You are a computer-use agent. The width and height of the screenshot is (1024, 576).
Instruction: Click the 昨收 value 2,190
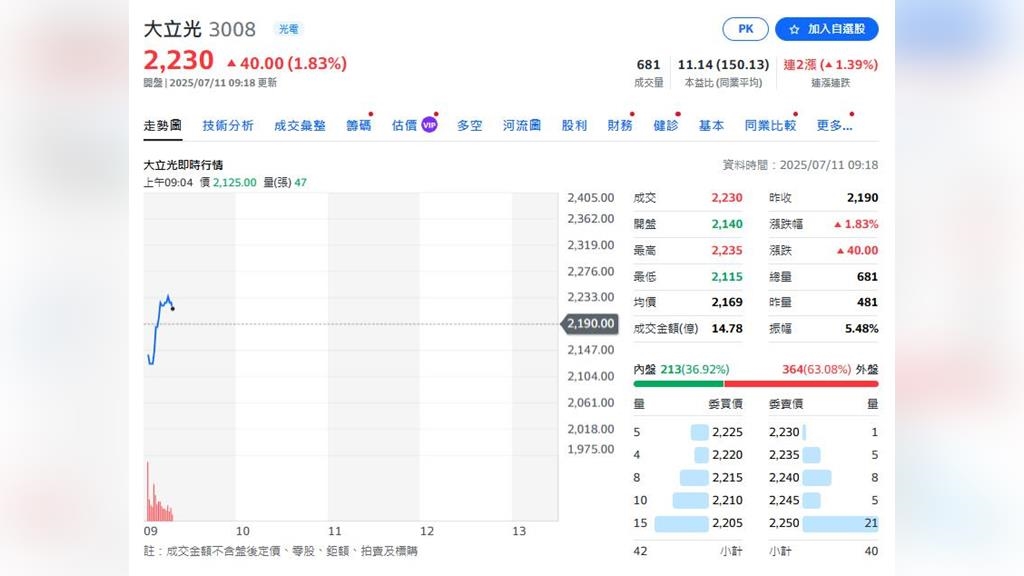click(x=862, y=198)
